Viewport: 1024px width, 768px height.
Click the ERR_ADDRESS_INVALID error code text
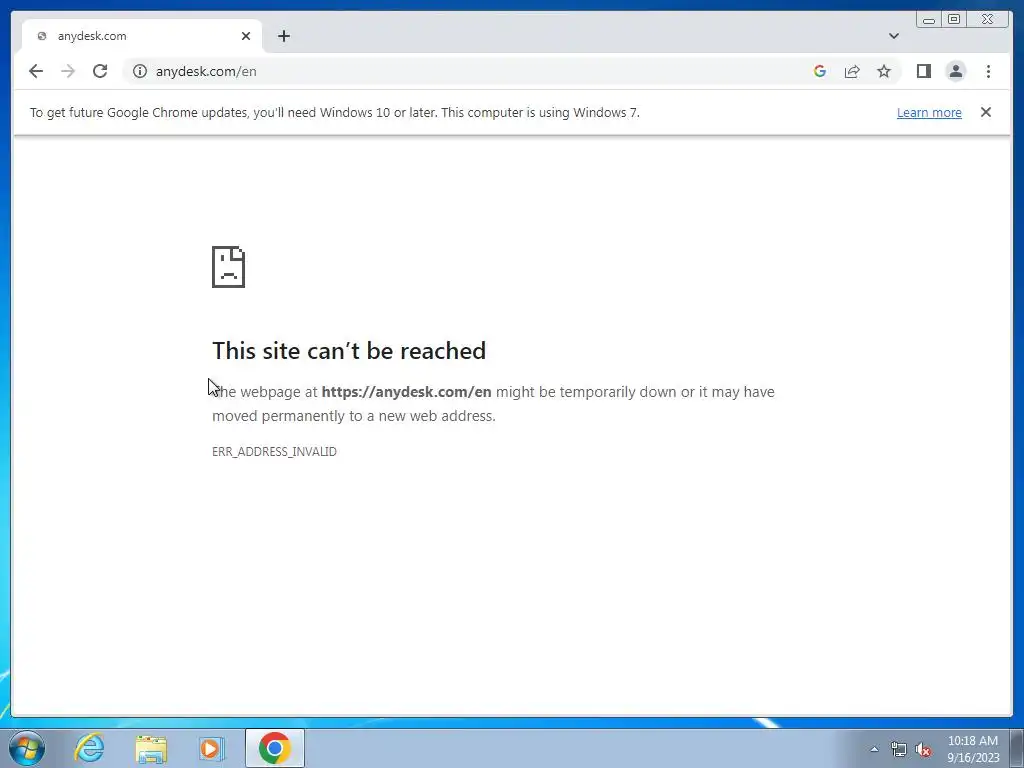coord(274,451)
